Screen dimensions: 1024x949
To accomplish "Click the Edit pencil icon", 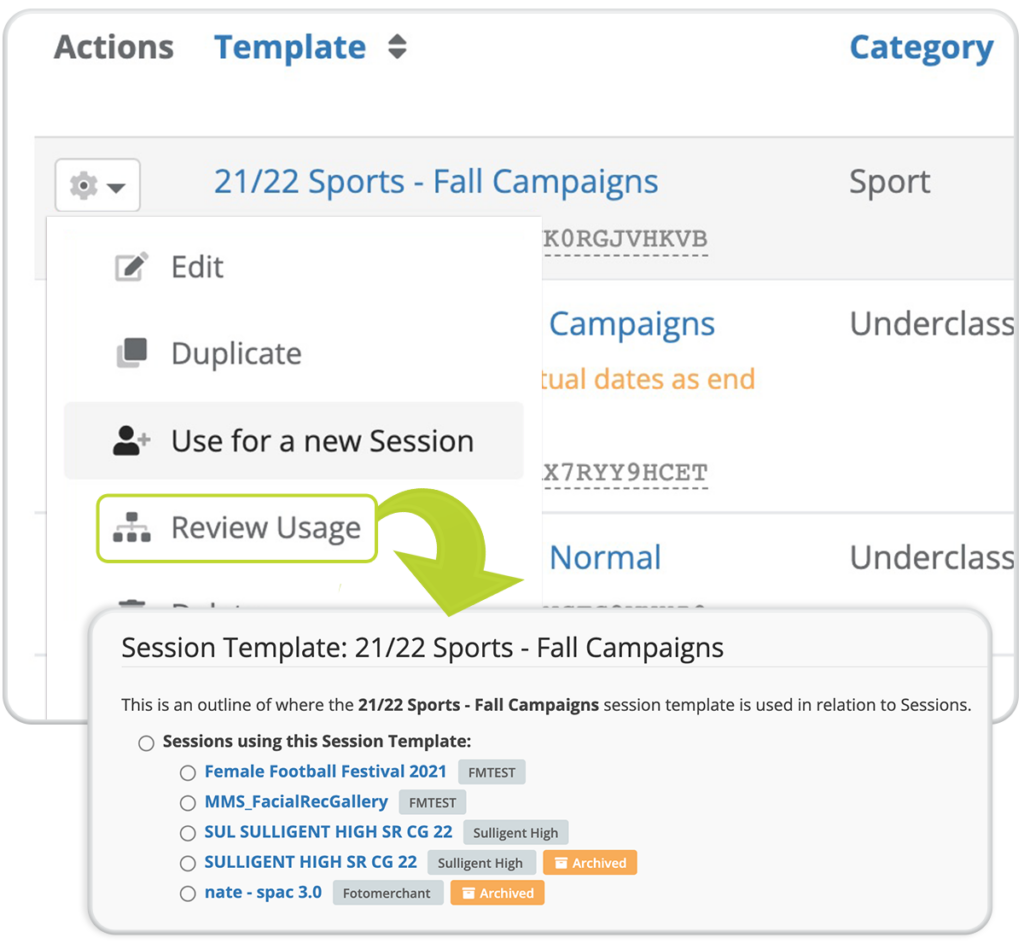I will 131,266.
